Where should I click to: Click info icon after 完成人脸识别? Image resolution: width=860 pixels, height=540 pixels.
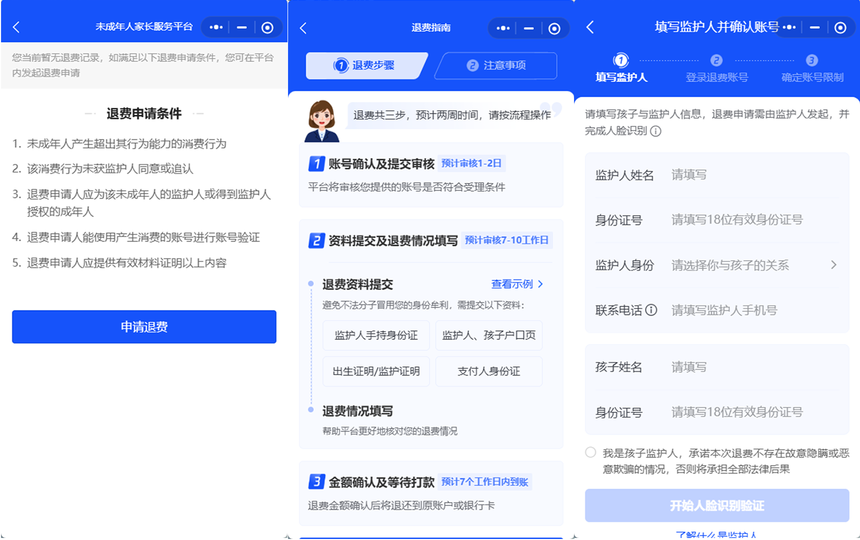(655, 131)
